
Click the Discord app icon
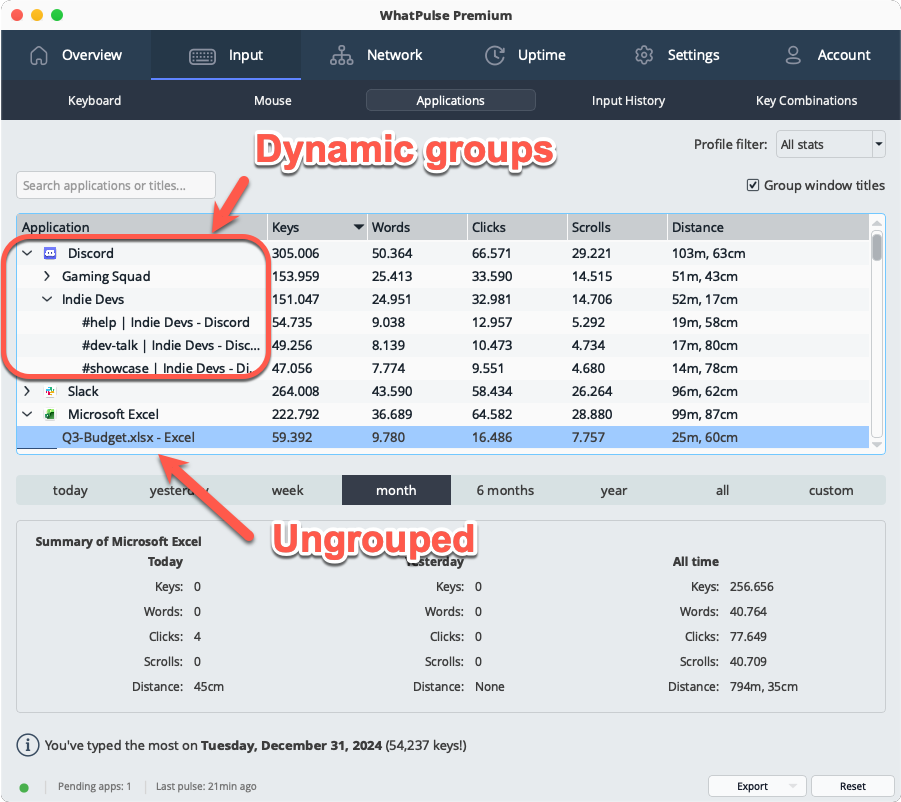tap(50, 253)
